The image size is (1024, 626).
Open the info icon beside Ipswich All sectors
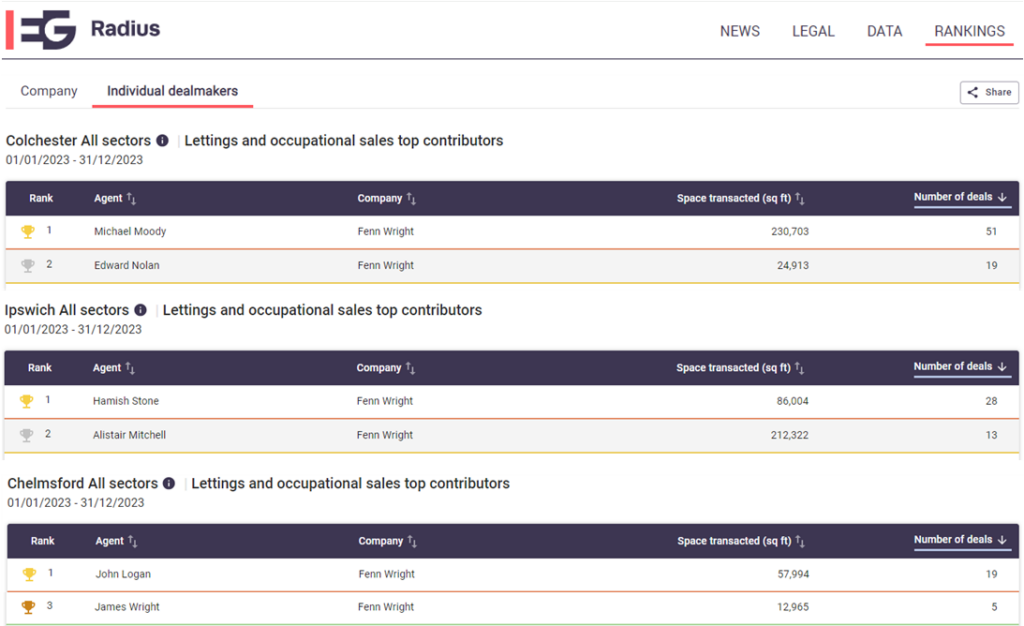pyautogui.click(x=140, y=310)
